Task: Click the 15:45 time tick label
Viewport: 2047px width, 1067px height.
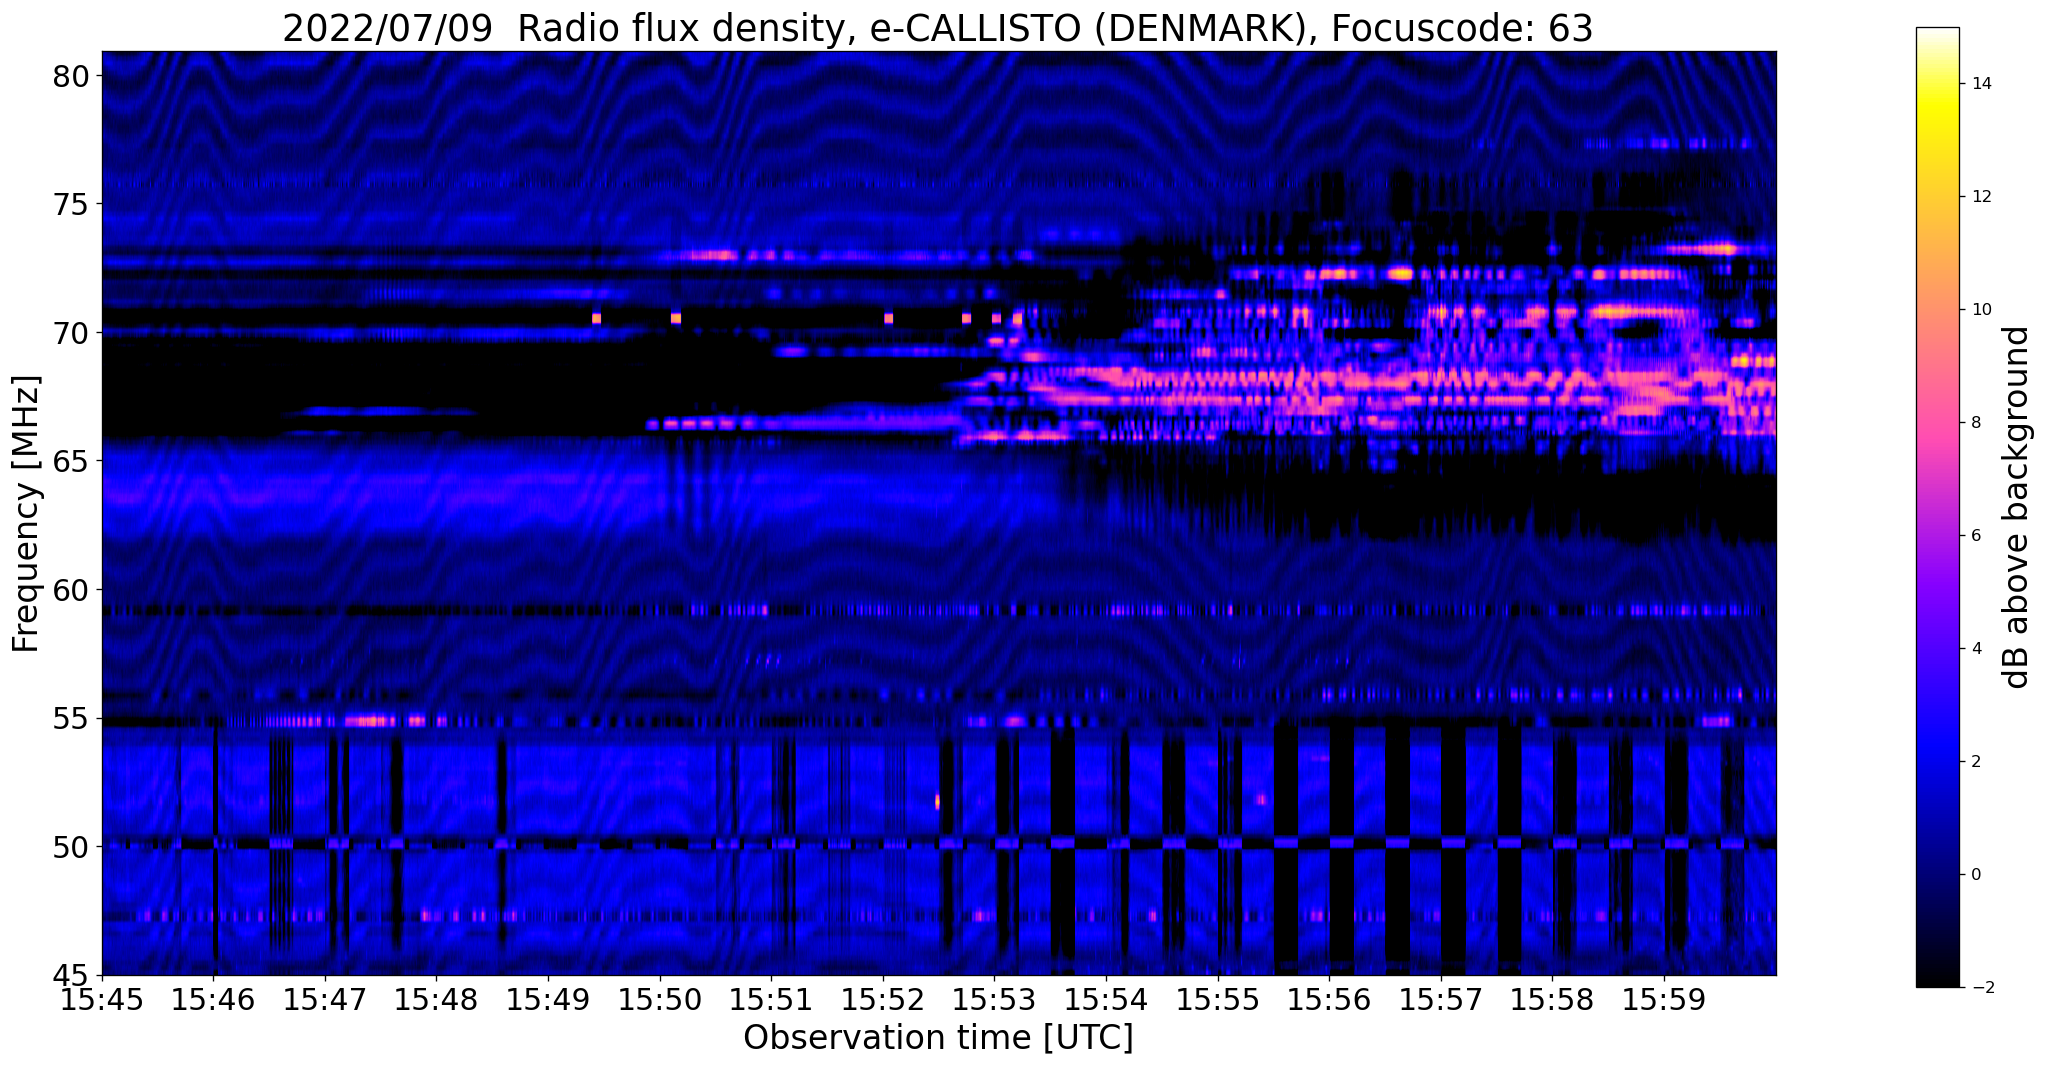Action: pos(103,1000)
